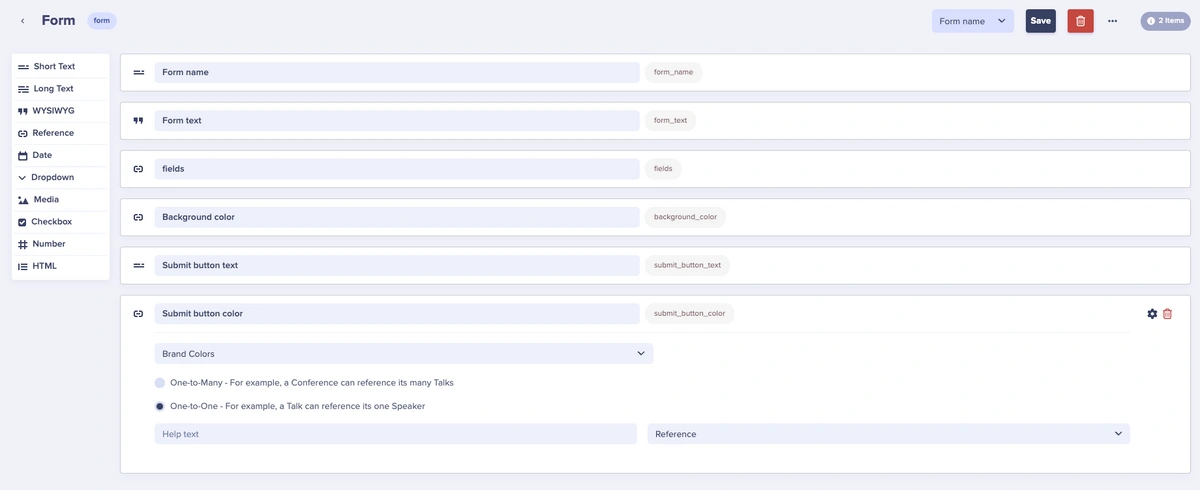Select the One-to-One relationship option
The width and height of the screenshot is (1200, 490).
pyautogui.click(x=160, y=407)
